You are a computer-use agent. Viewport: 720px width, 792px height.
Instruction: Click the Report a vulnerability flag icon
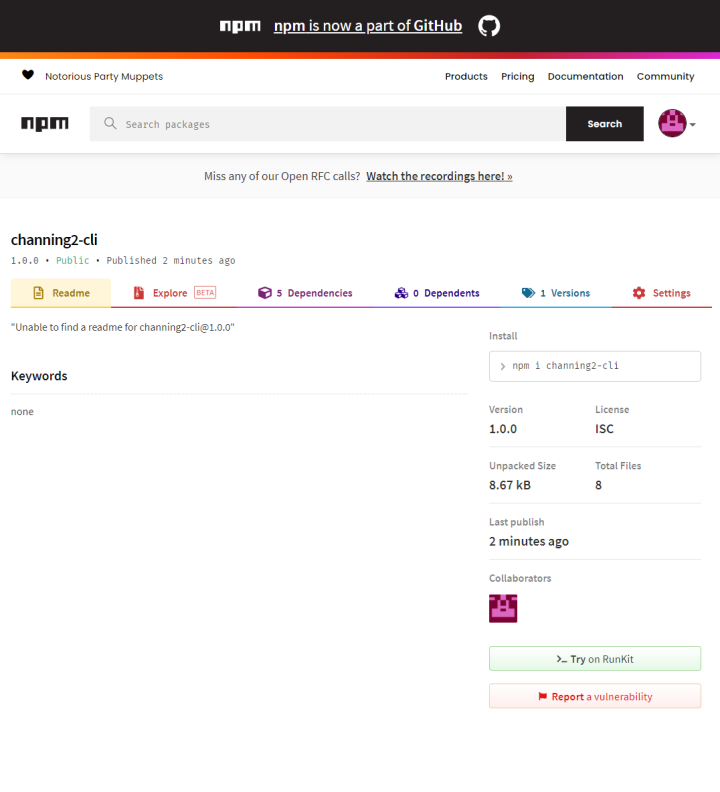543,697
